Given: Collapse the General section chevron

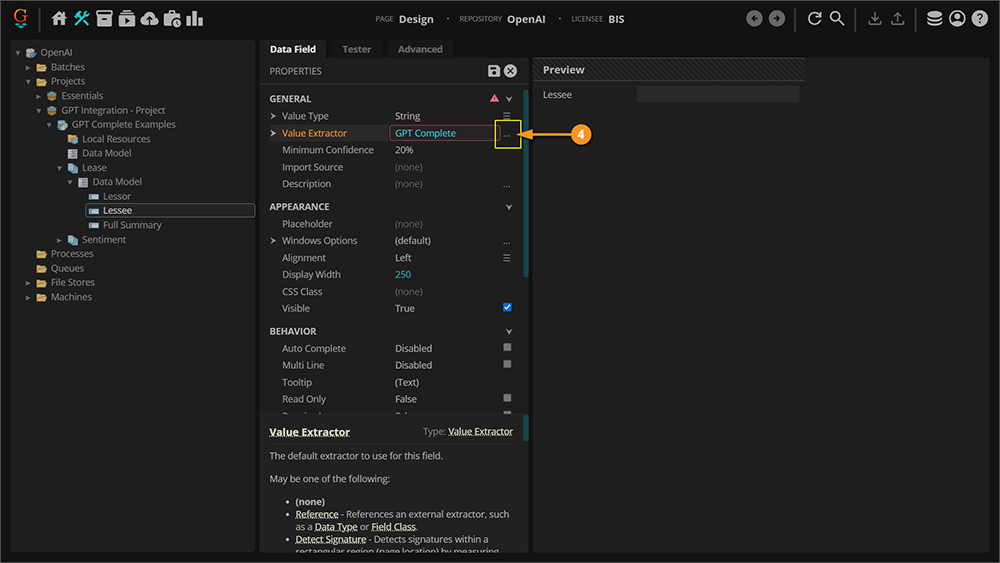Looking at the screenshot, I should point(509,99).
